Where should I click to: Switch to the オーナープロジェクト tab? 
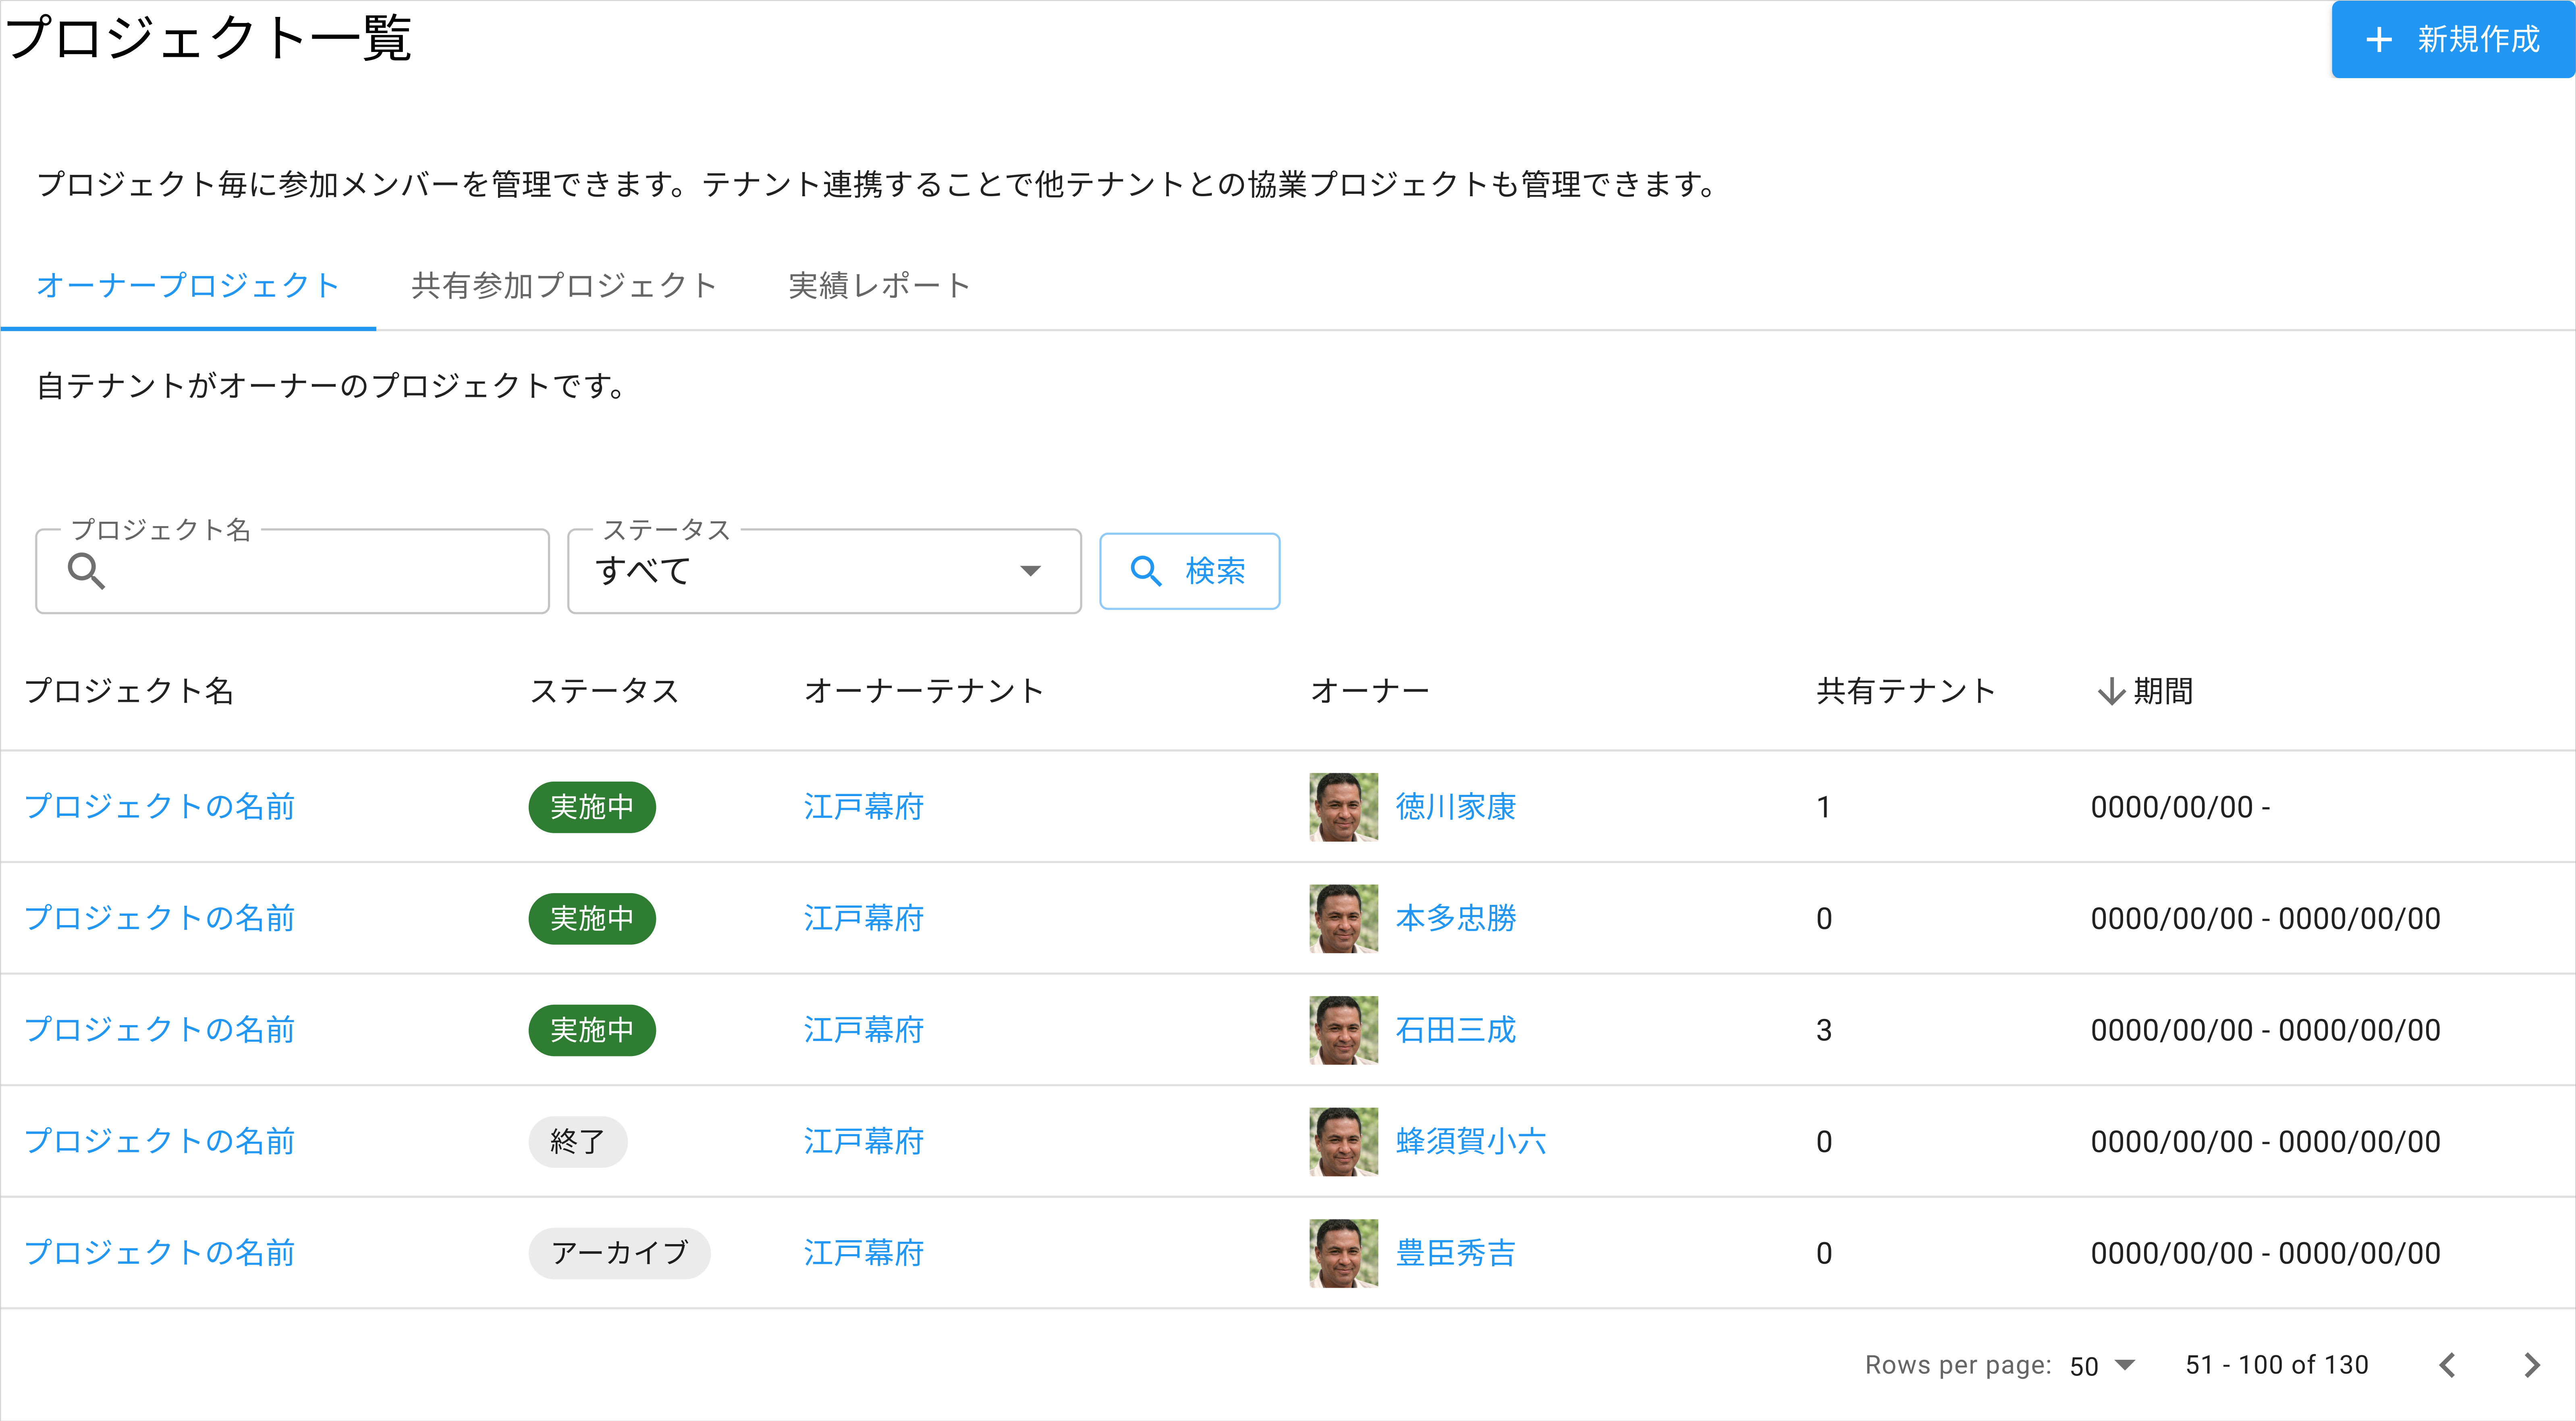tap(188, 286)
